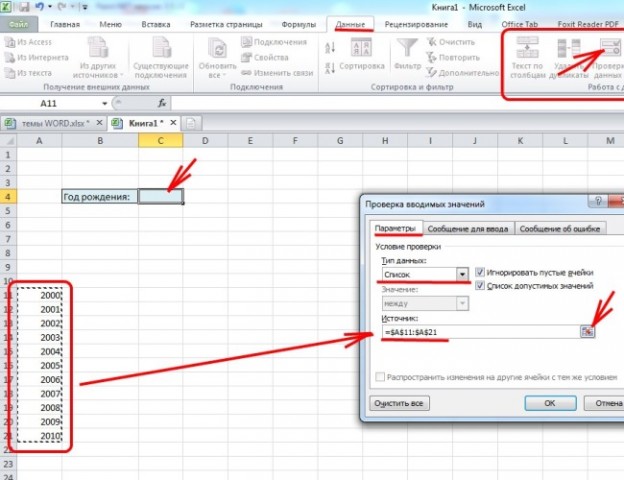Switch to 'Сообщение об ошибке' tab
624x480 pixels.
560,228
